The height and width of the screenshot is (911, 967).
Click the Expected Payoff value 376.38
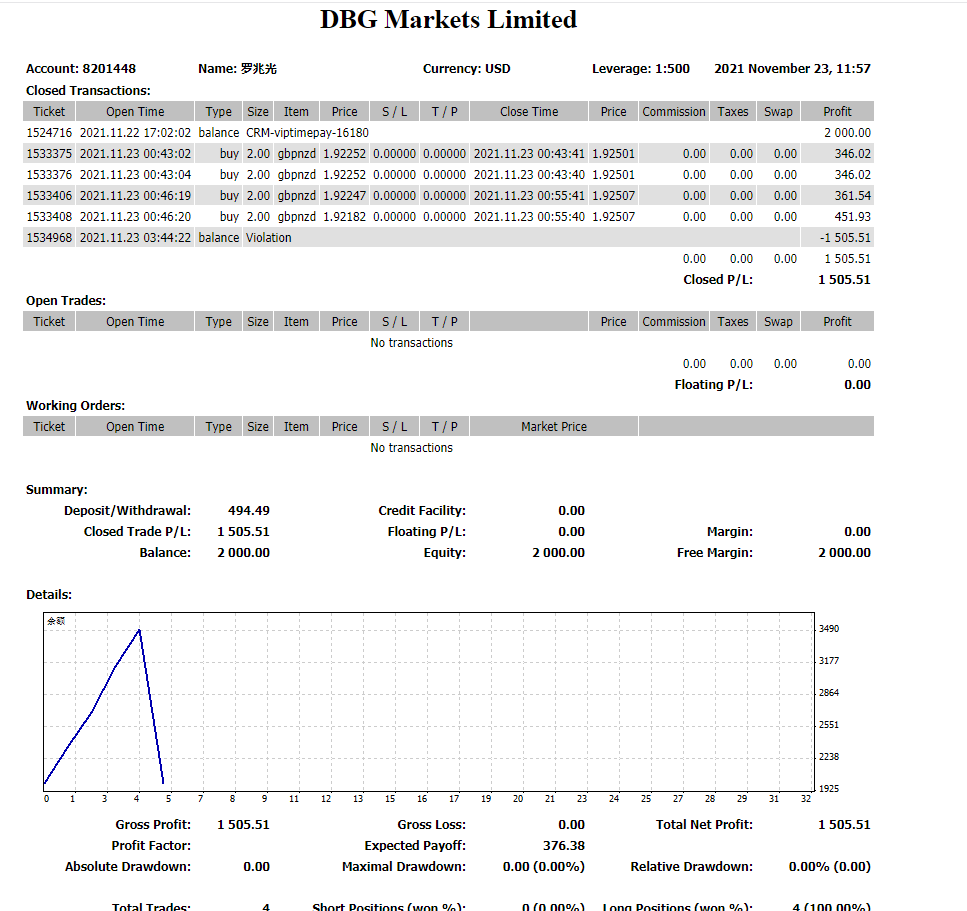[x=563, y=846]
